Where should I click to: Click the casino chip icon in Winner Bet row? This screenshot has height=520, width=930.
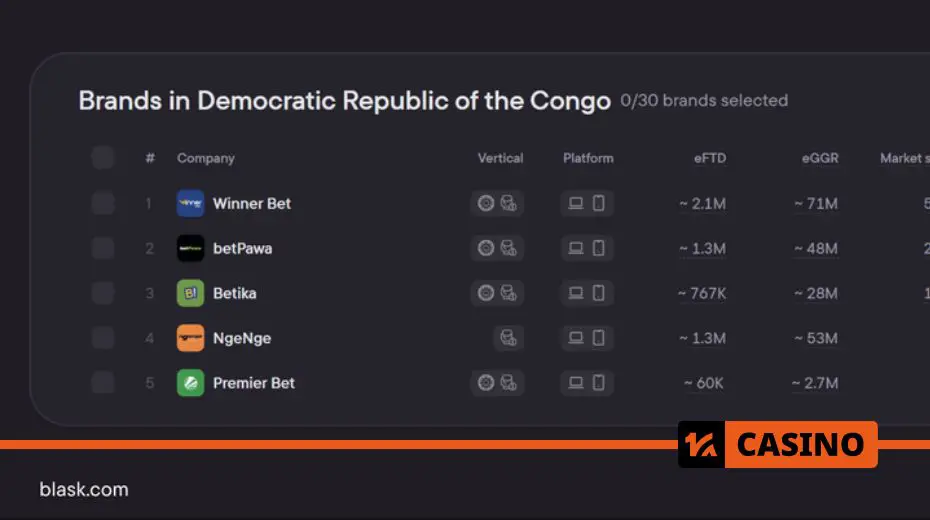[486, 203]
